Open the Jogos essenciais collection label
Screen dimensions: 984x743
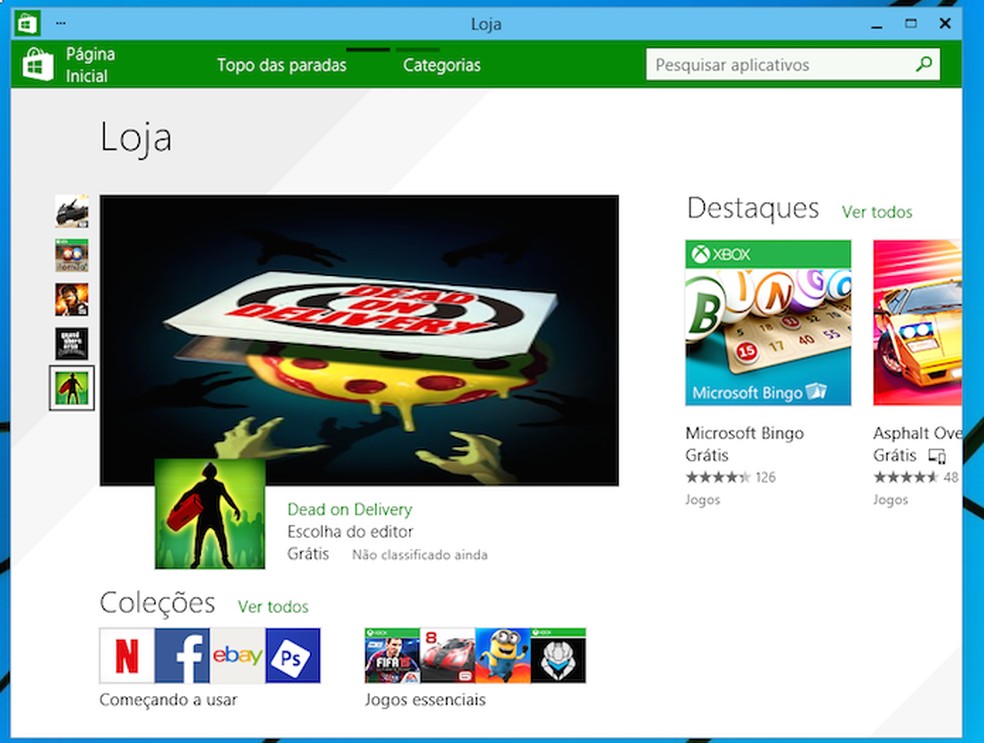(x=425, y=700)
